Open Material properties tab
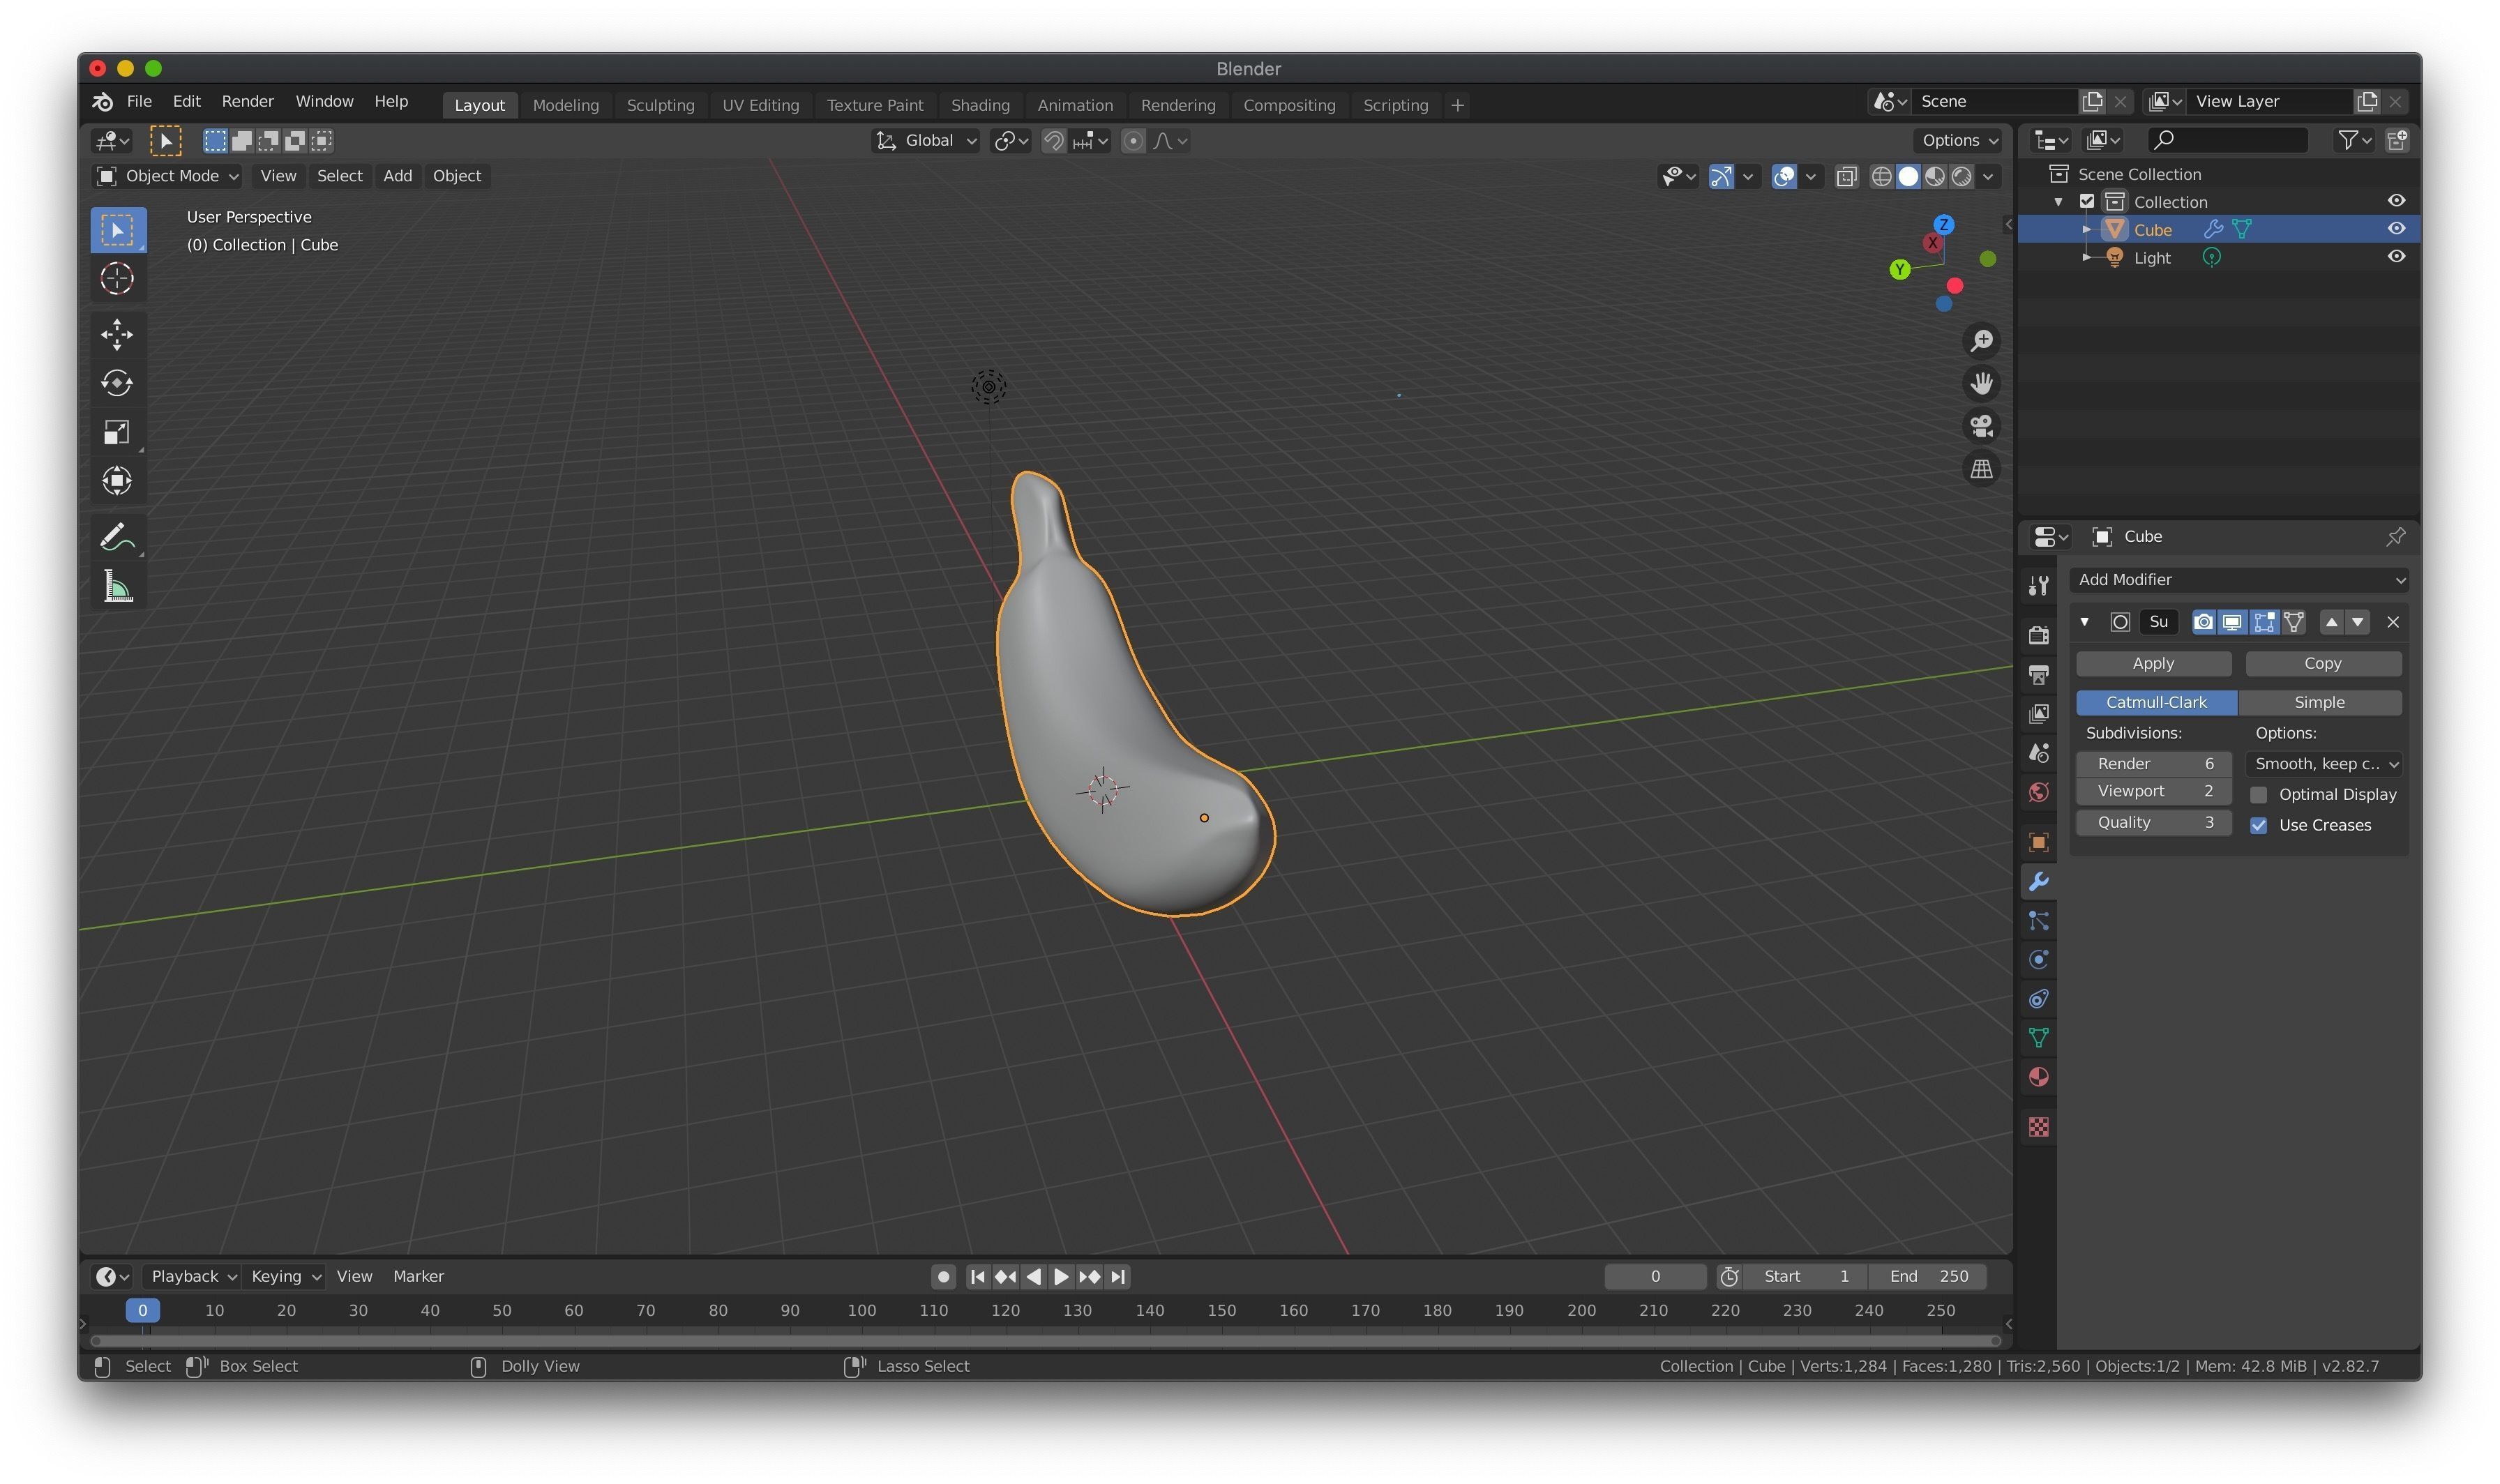Screen dimensions: 2500x1484 [x=2039, y=1078]
